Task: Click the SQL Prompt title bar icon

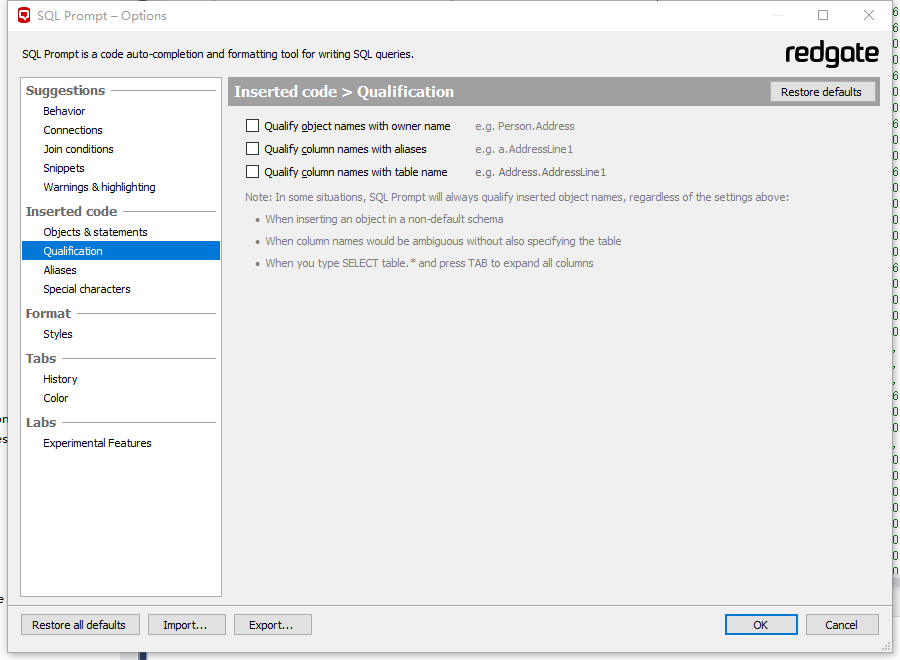Action: point(24,15)
